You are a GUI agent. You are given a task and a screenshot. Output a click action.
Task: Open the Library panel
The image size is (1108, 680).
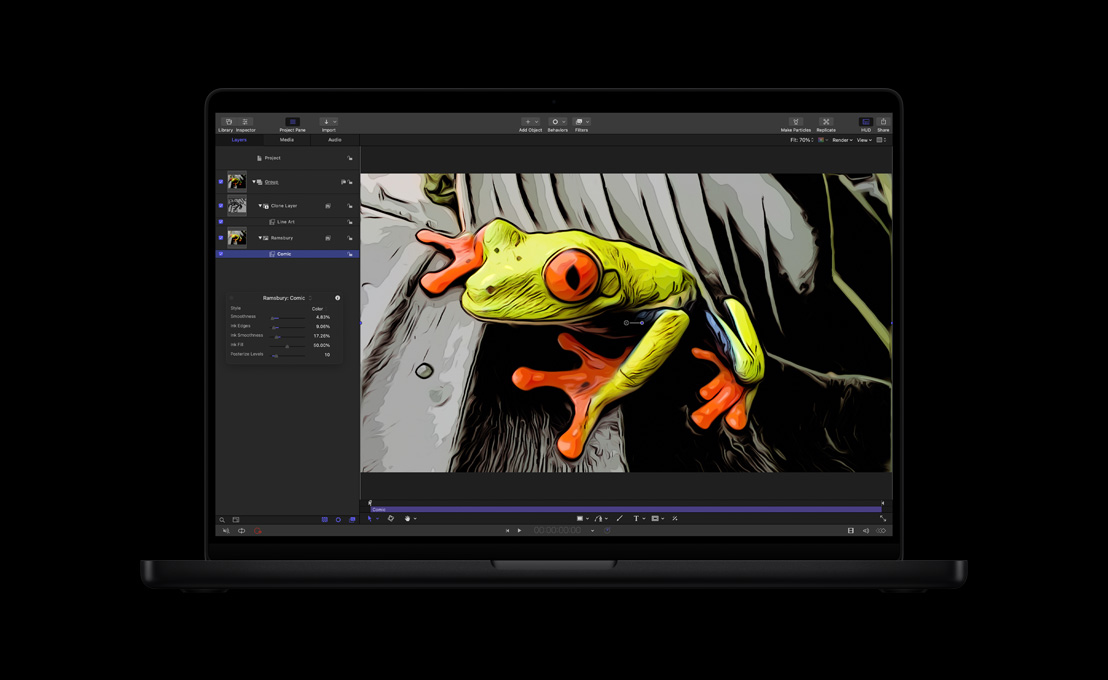tap(227, 120)
